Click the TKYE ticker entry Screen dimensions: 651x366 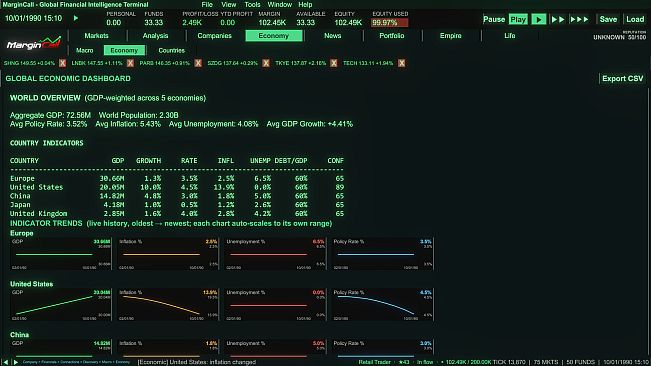[300, 63]
